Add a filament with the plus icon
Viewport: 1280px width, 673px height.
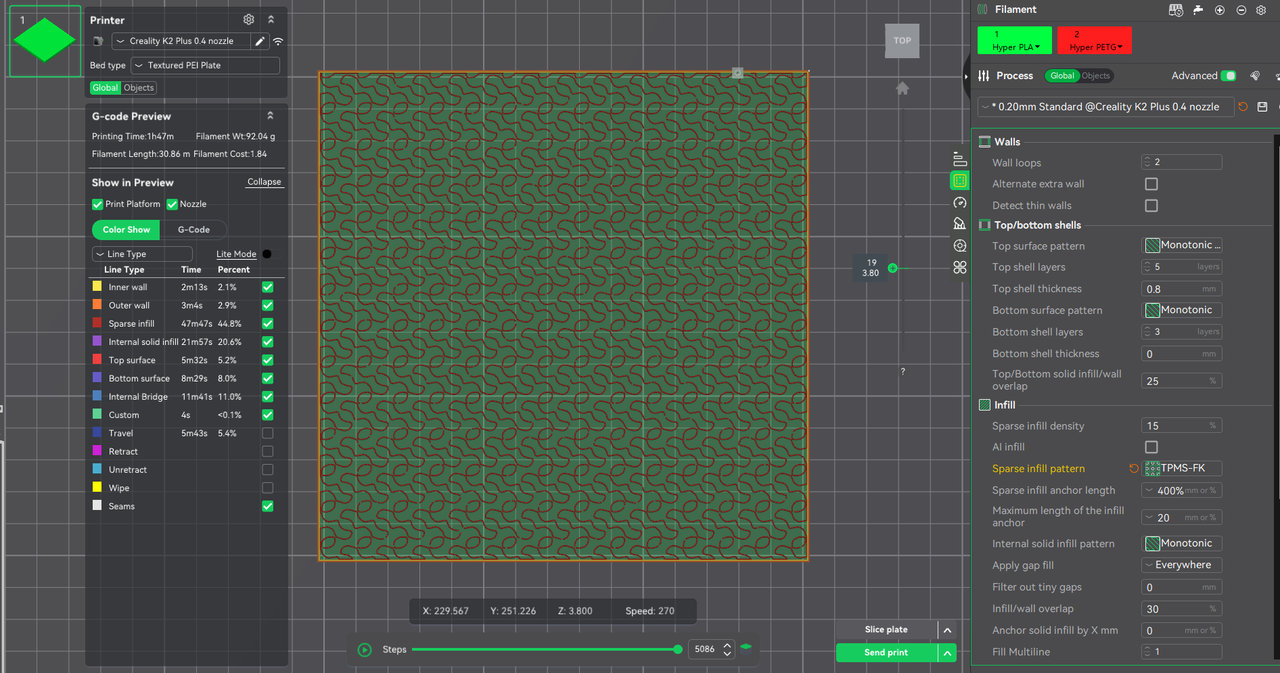1219,10
